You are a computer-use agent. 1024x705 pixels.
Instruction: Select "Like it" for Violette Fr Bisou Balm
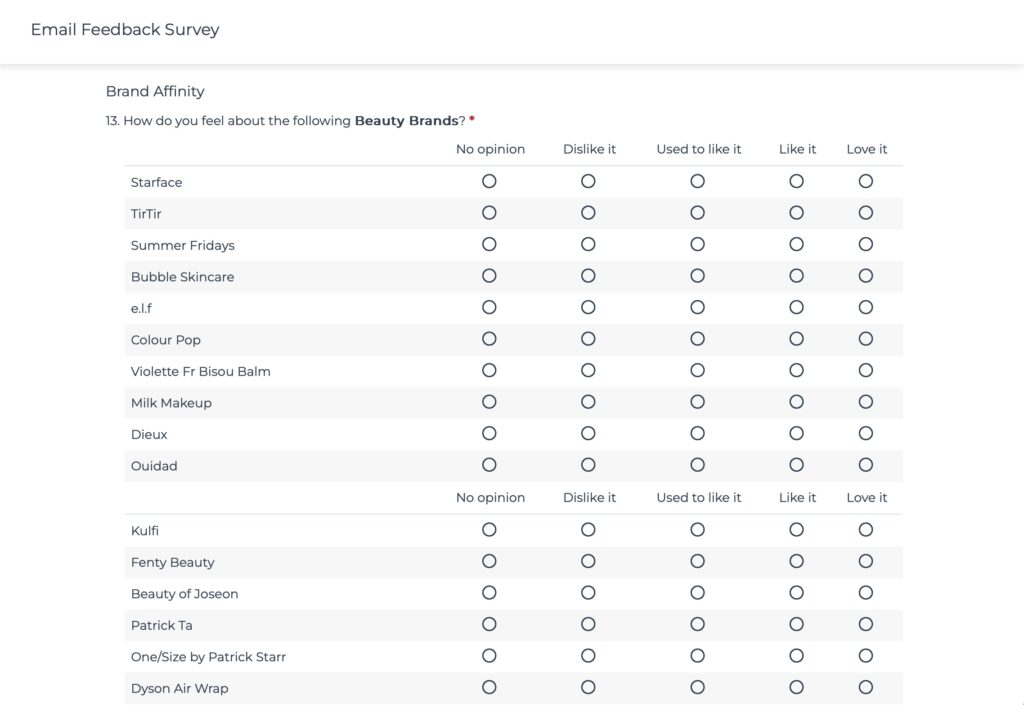pyautogui.click(x=796, y=370)
